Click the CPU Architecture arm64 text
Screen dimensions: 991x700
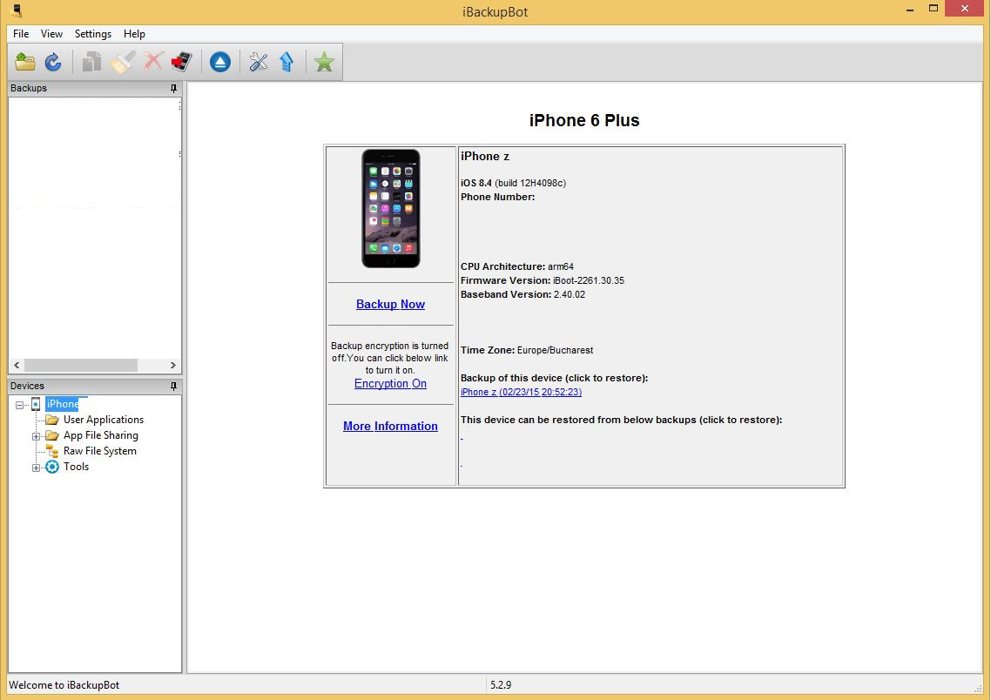pyautogui.click(x=517, y=267)
